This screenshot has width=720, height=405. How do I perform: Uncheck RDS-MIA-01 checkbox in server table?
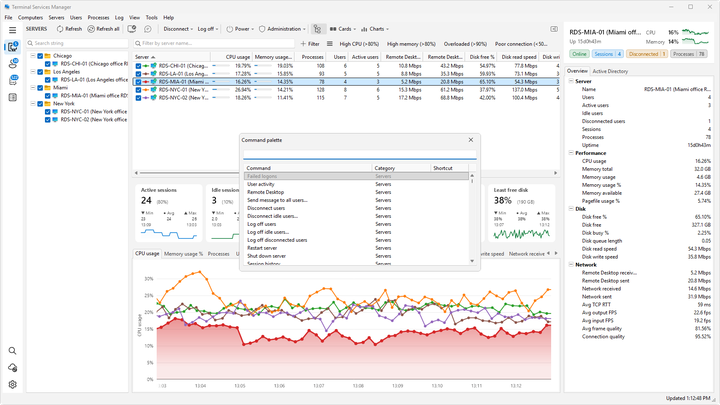click(138, 82)
